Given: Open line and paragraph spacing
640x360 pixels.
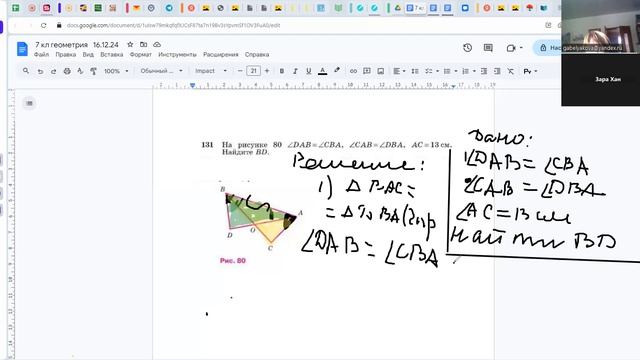Looking at the screenshot, I should [415, 71].
